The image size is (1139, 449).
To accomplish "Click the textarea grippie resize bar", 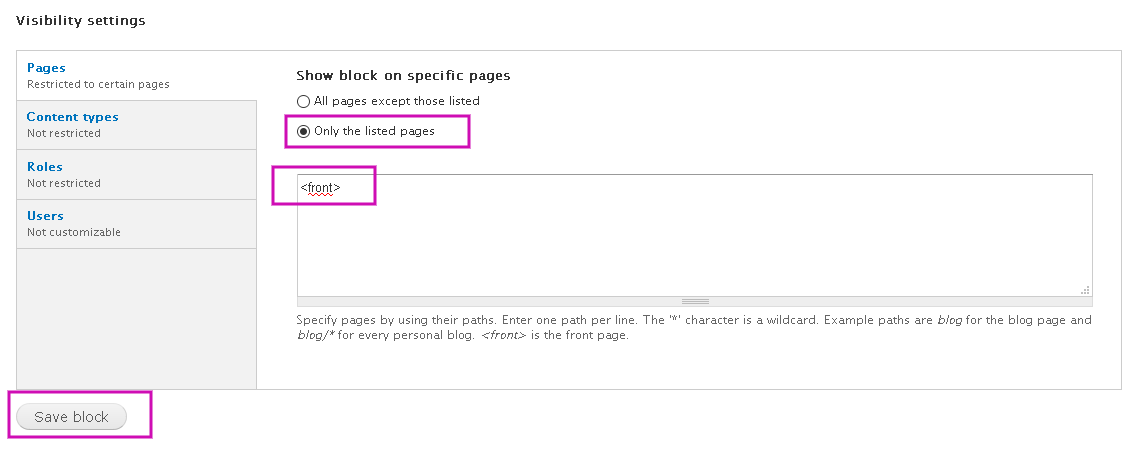I will [x=694, y=302].
